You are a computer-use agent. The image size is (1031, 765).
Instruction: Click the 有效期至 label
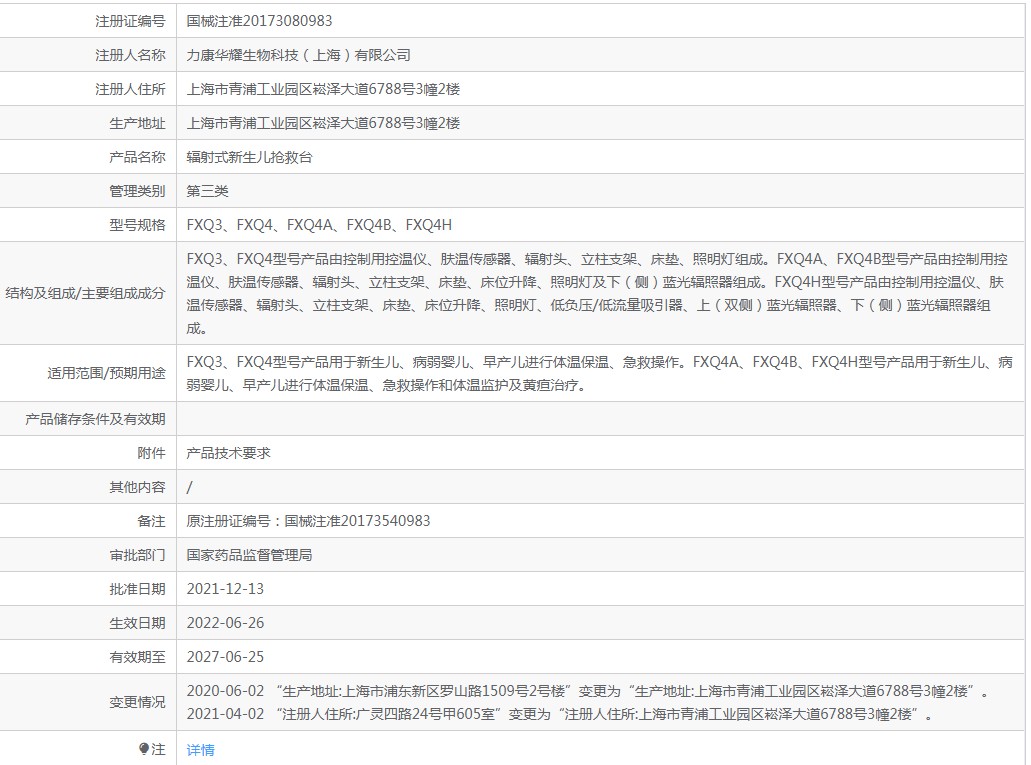coord(137,657)
